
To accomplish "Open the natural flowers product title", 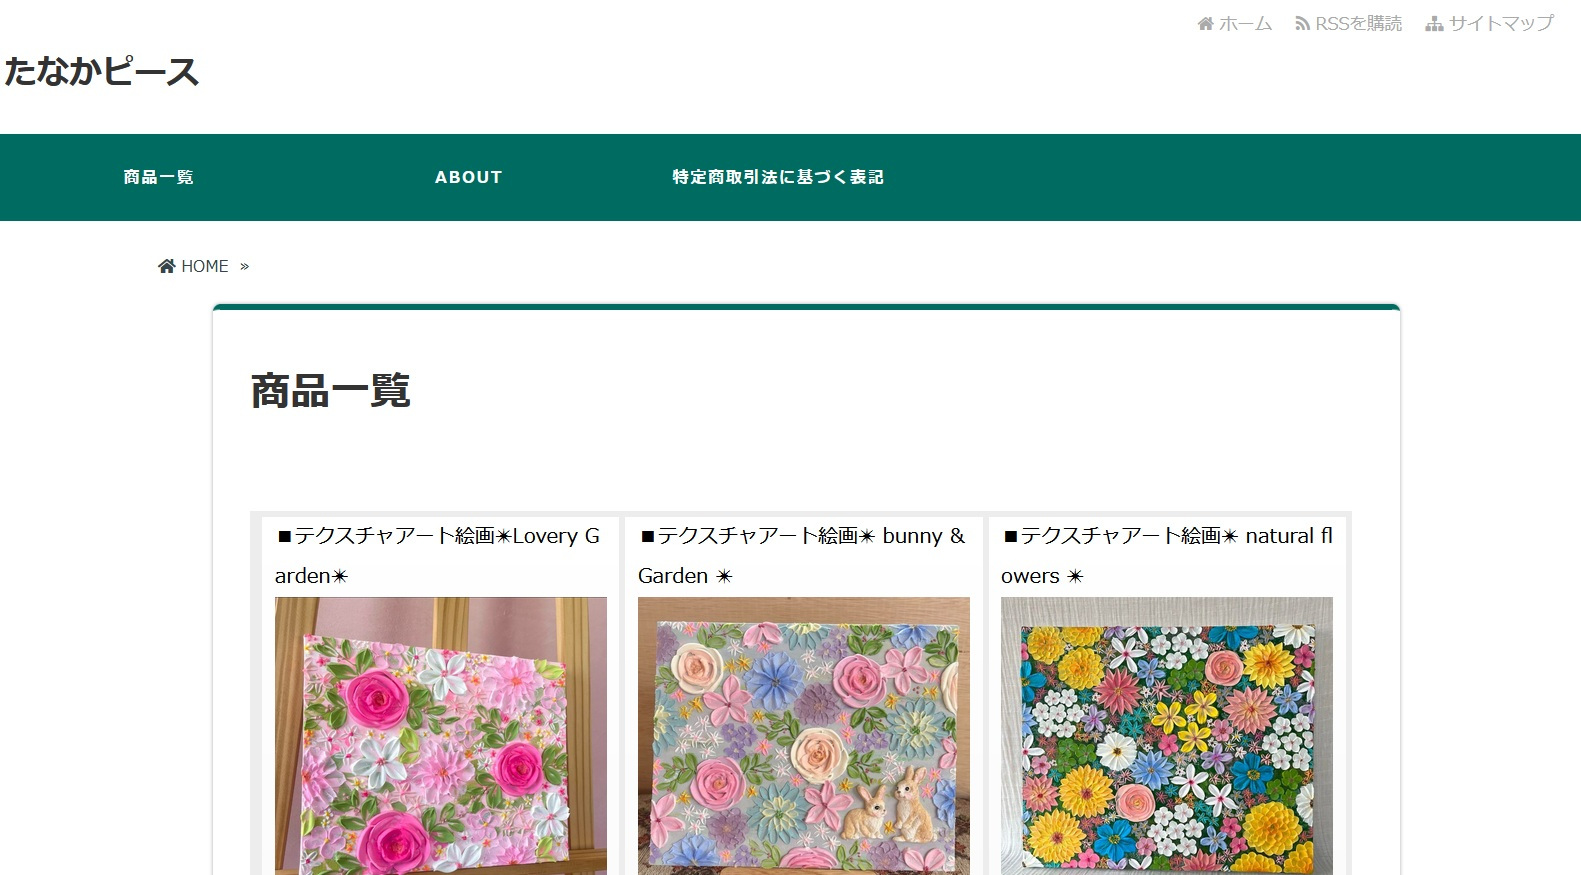I will (1166, 555).
